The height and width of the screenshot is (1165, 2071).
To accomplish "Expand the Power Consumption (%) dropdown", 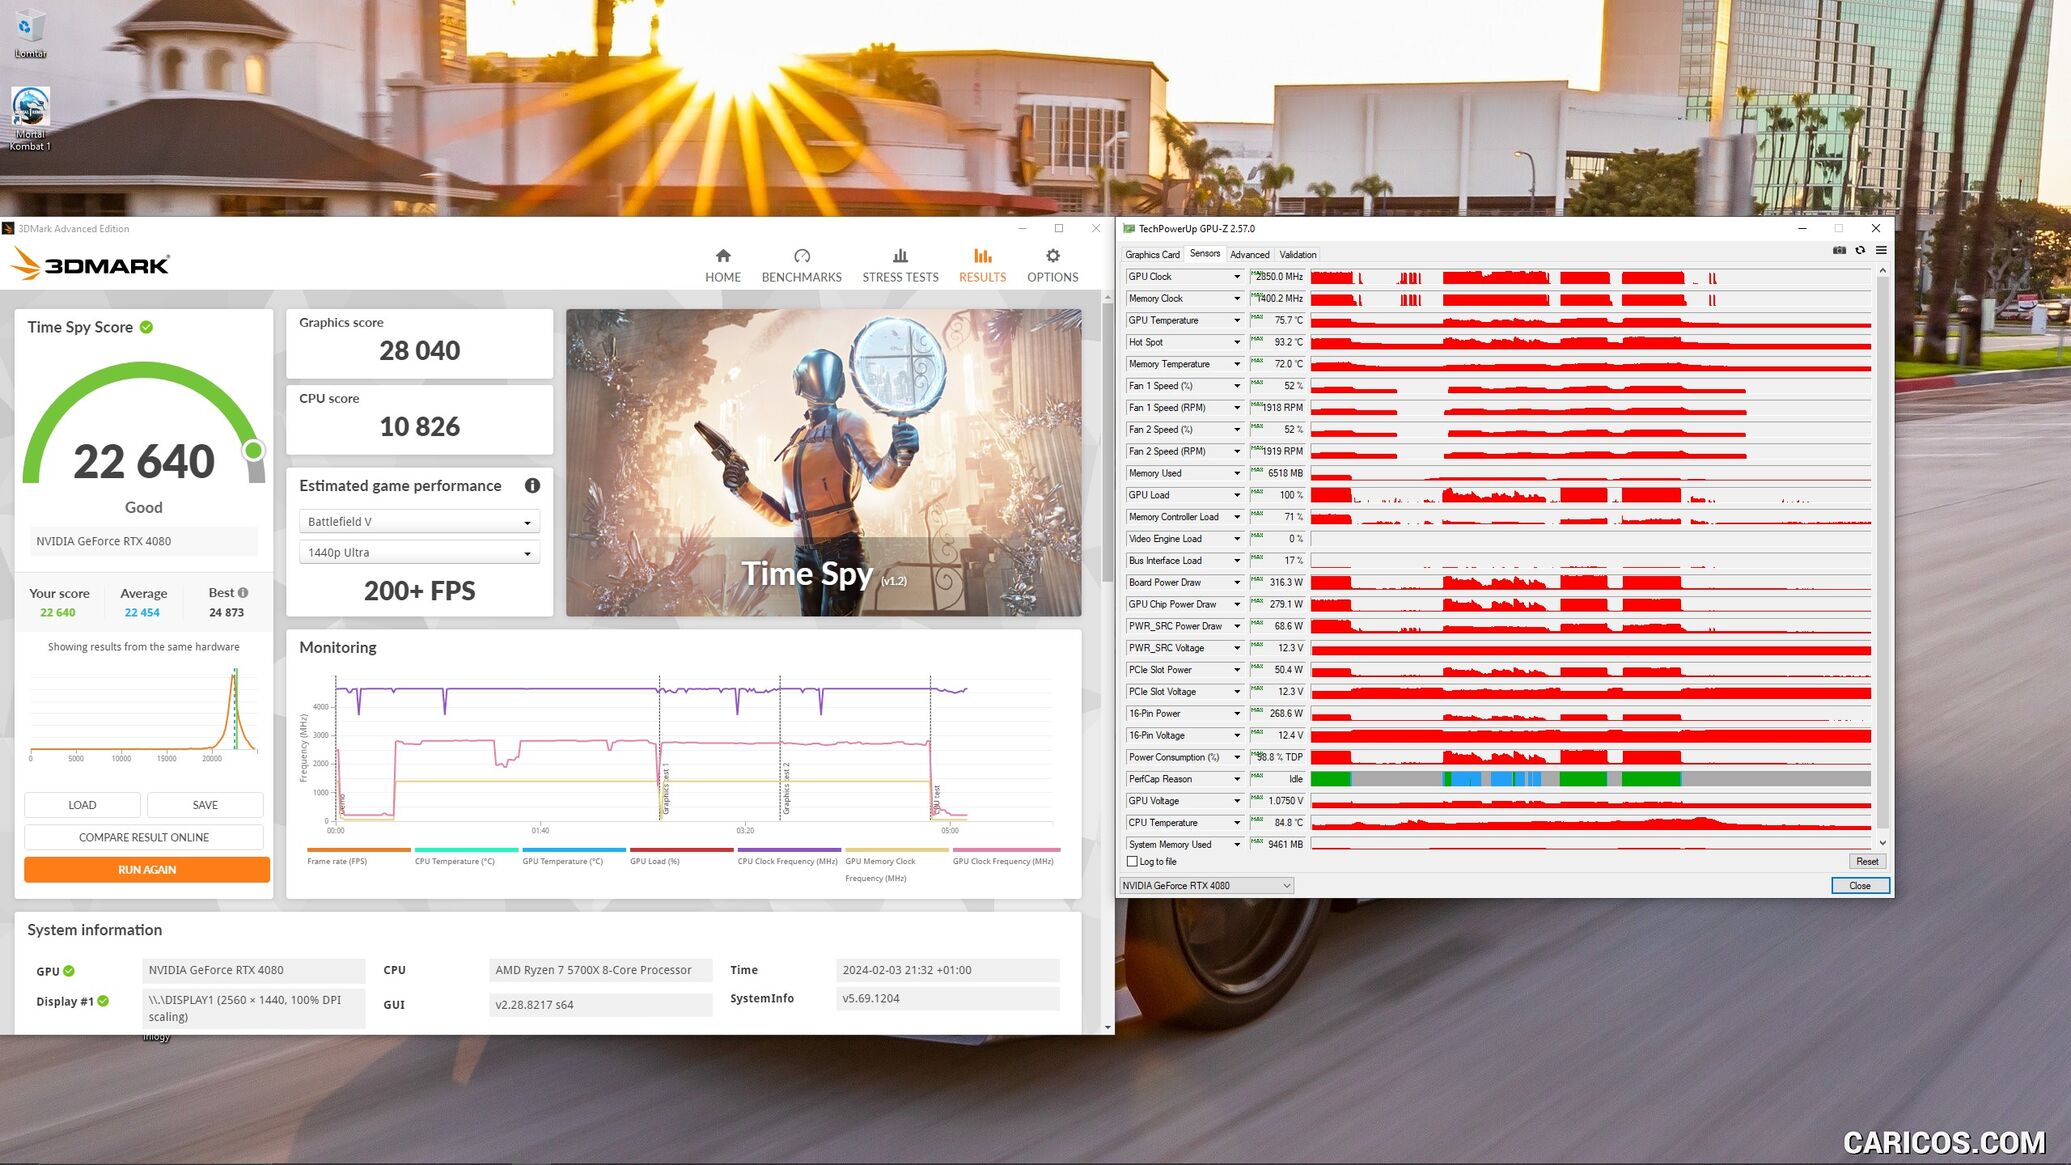I will [x=1237, y=757].
